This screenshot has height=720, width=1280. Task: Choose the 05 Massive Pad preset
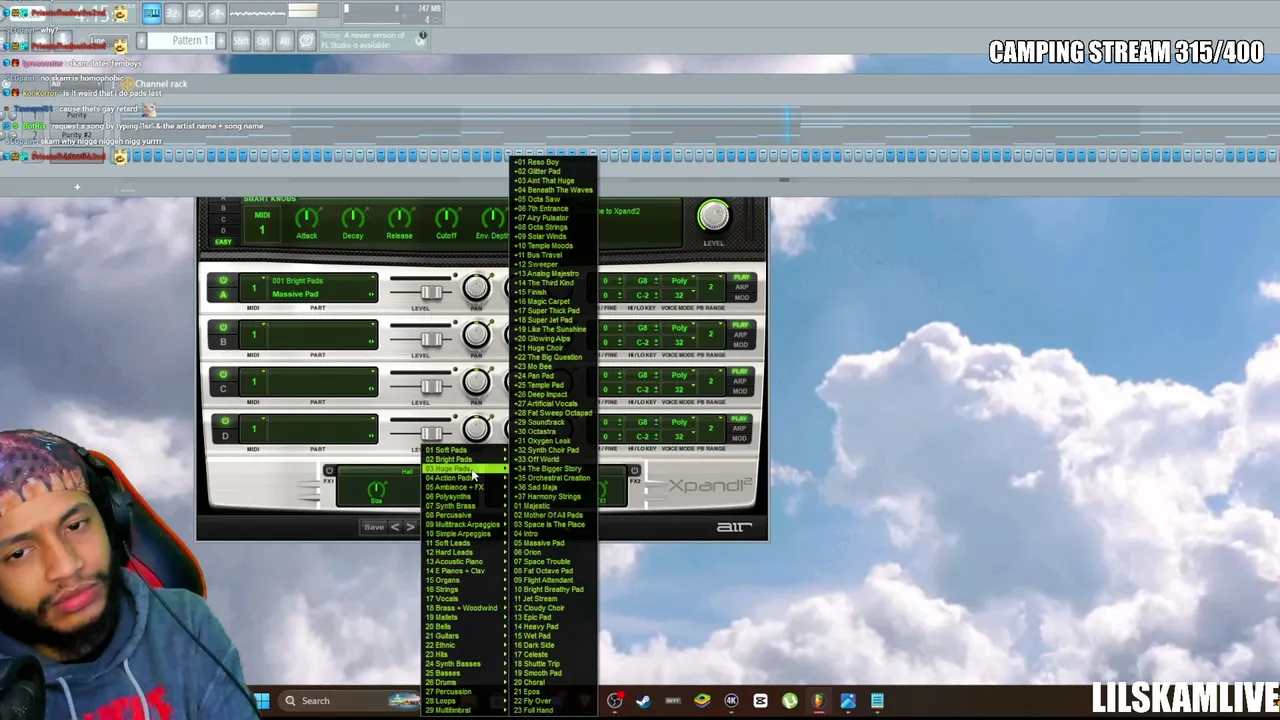tap(553, 543)
